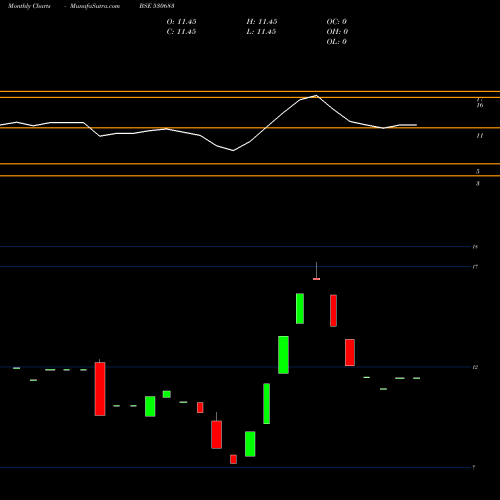Click the lowest trough of the white indicator line
Screen dimensions: 500x500
point(233,150)
